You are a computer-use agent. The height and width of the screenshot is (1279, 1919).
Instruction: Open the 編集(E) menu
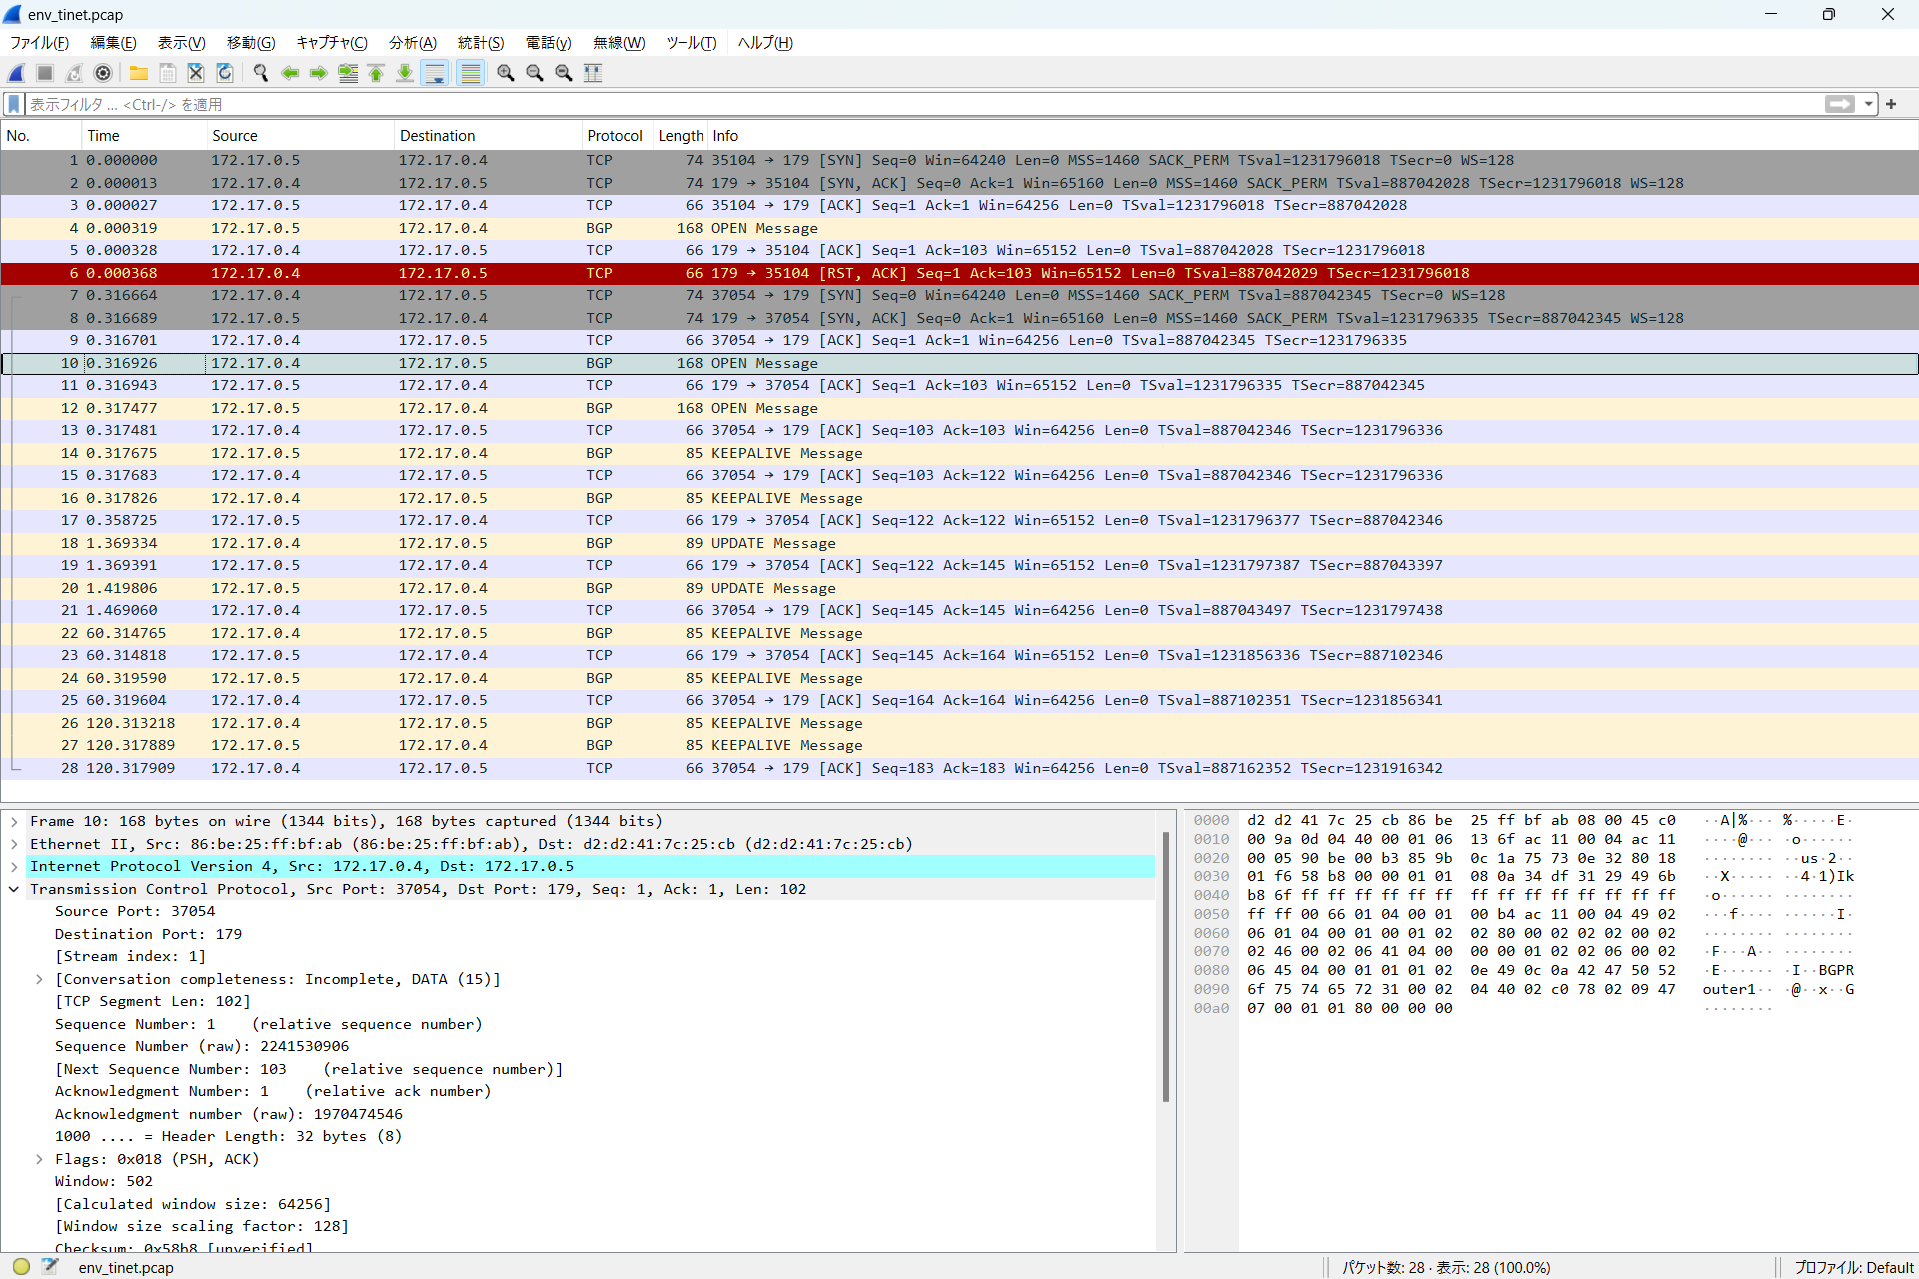pos(113,43)
